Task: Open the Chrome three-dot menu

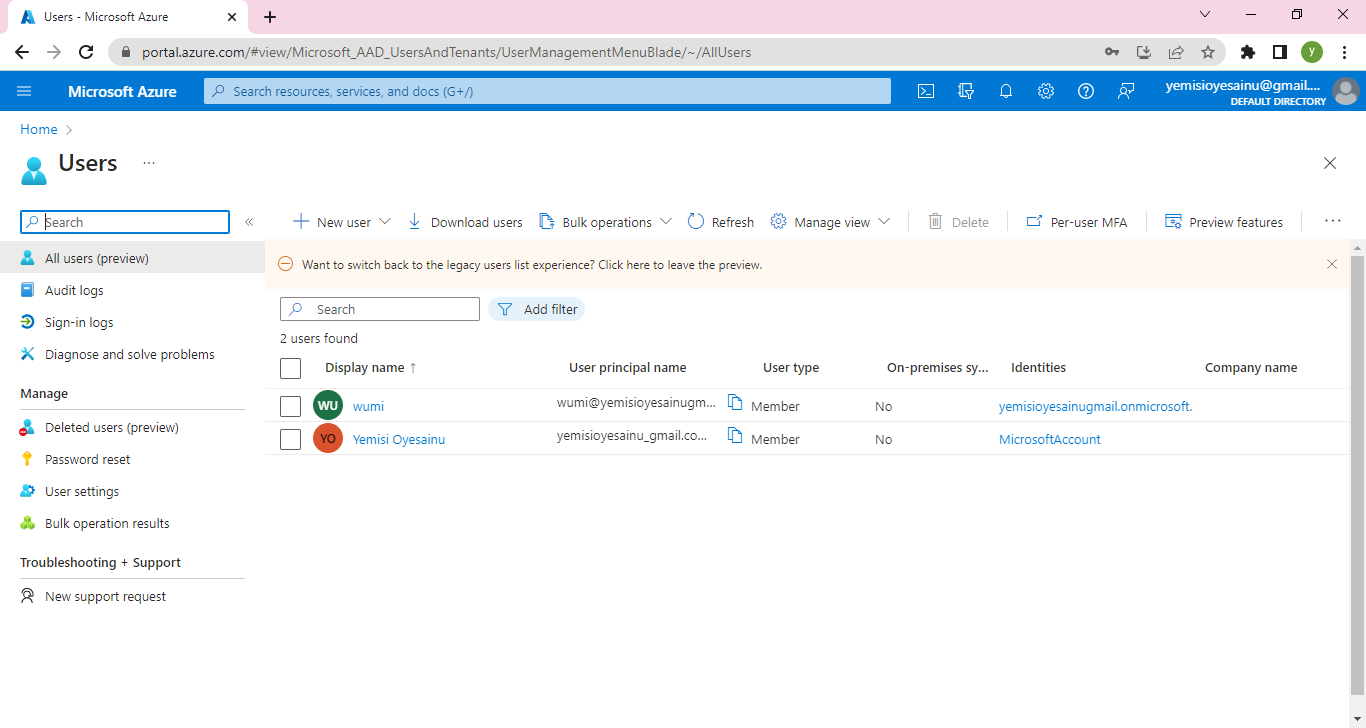Action: 1344,52
